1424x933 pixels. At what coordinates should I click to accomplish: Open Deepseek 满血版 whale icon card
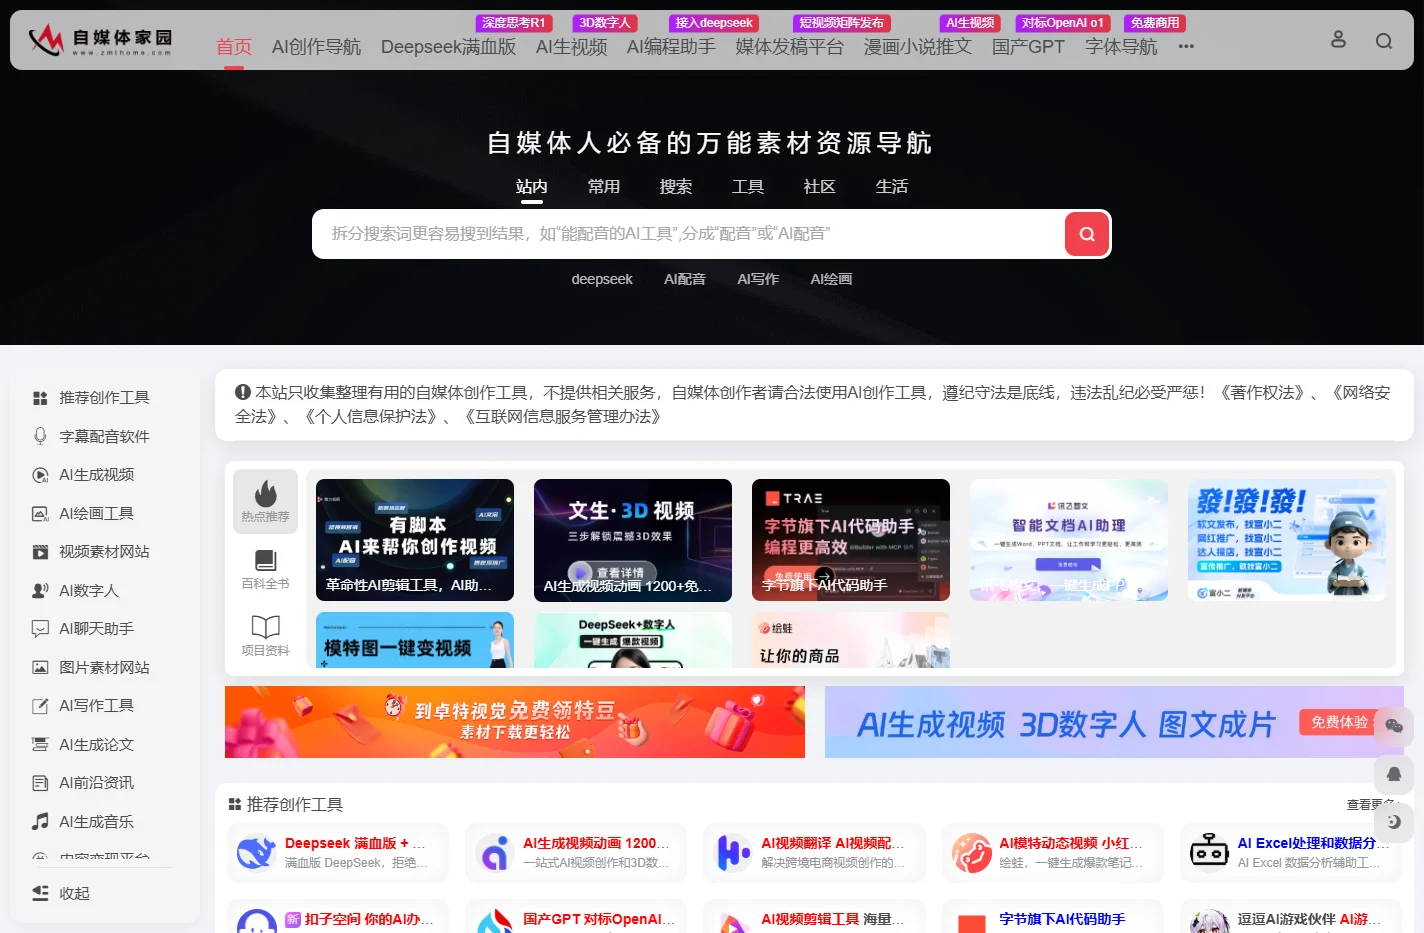coord(256,853)
